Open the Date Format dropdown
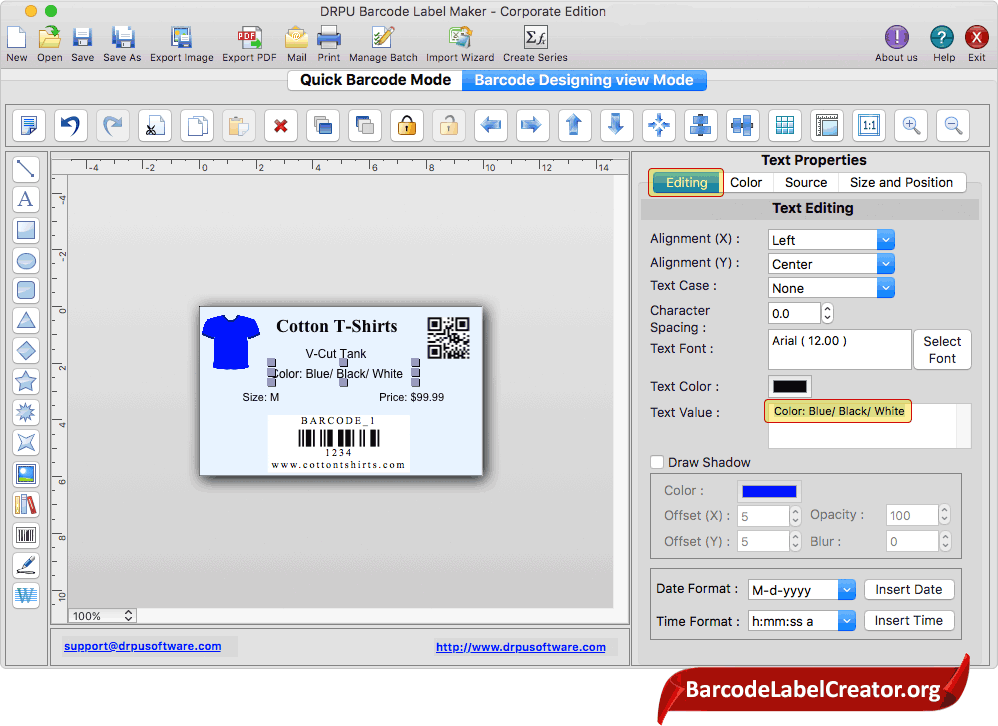The height and width of the screenshot is (726, 998). (801, 590)
